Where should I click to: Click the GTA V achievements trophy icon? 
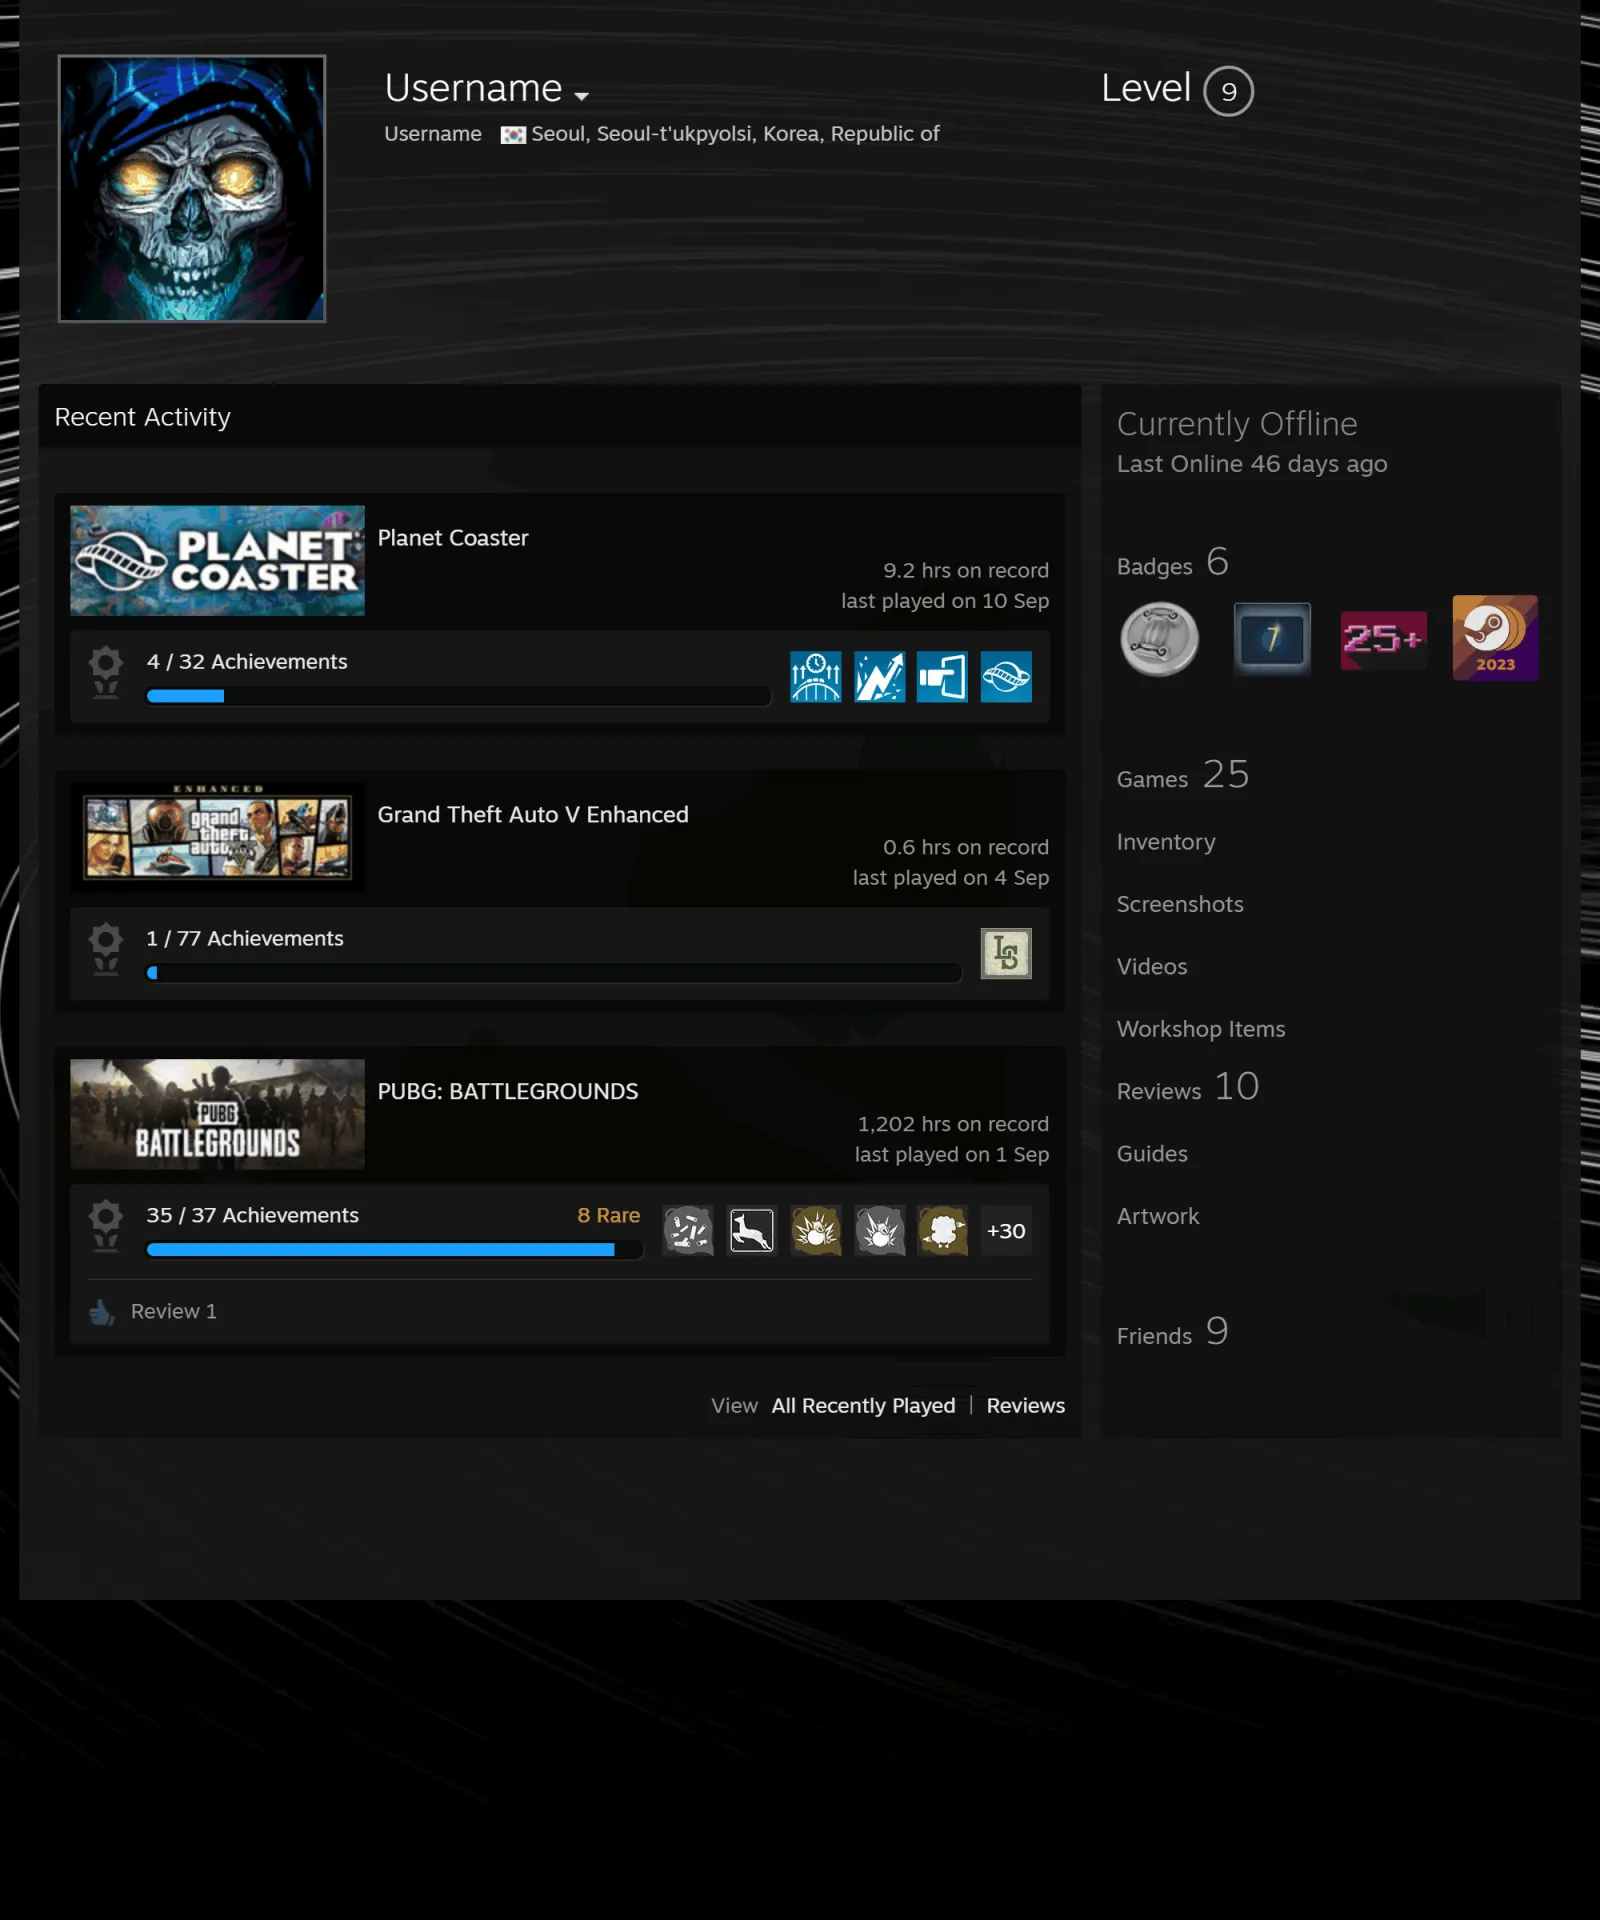tap(106, 949)
